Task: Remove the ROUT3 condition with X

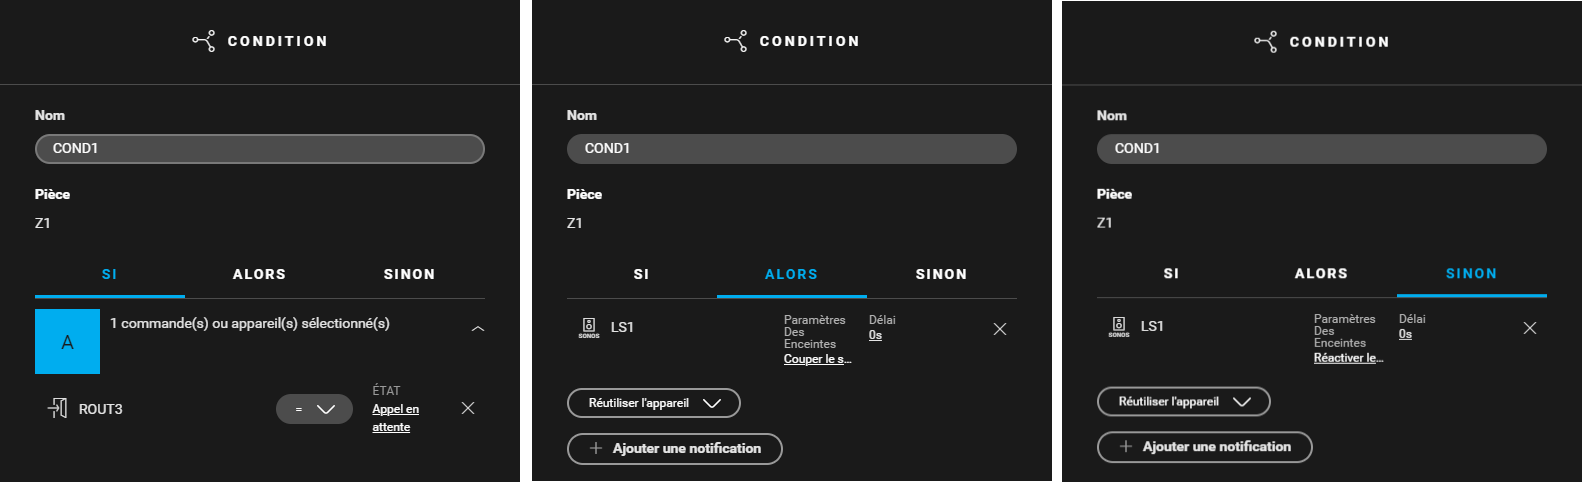Action: click(x=468, y=408)
